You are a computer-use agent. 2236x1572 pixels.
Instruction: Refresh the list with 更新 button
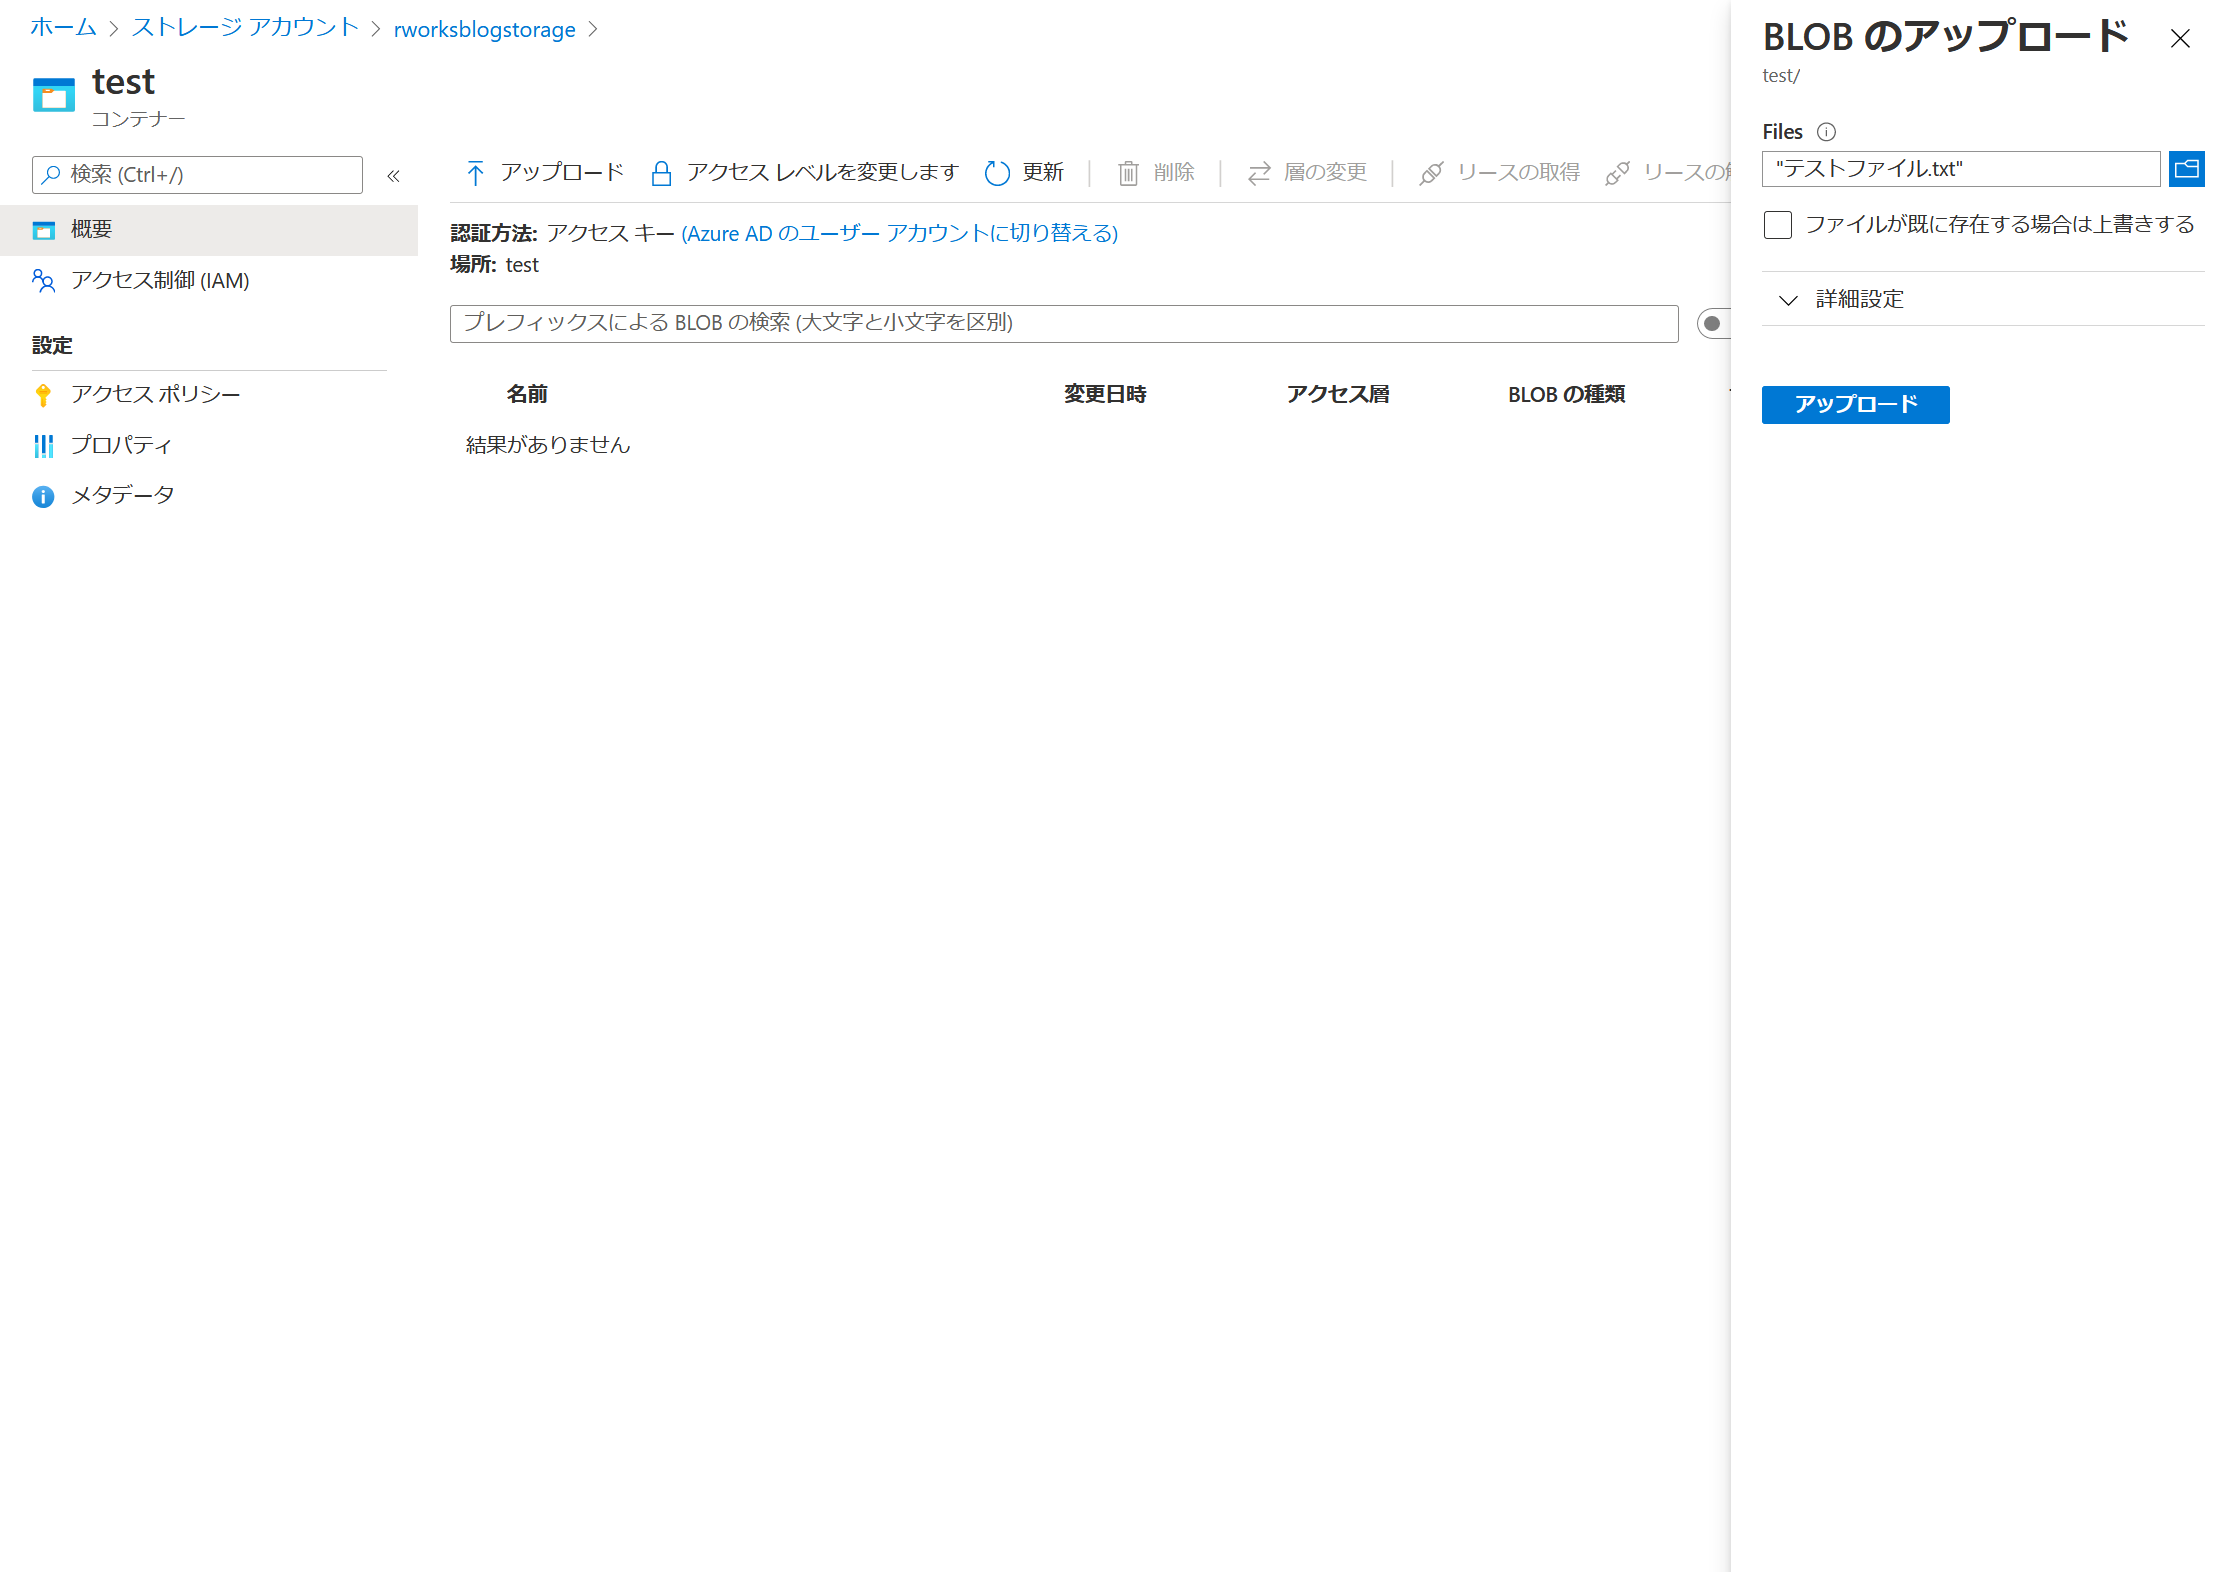coord(1024,173)
